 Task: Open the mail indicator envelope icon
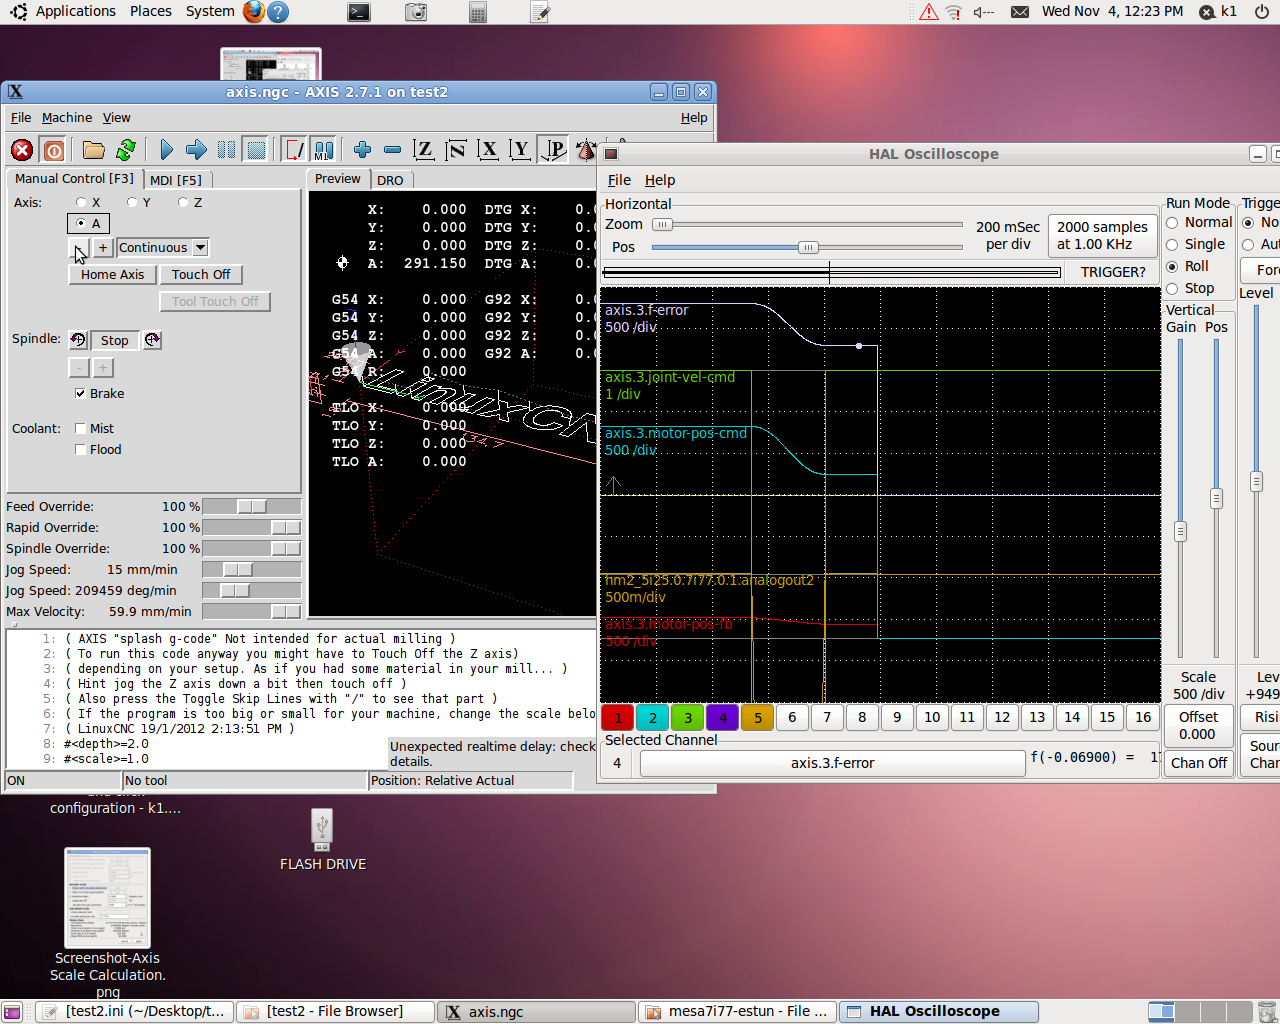(1020, 12)
